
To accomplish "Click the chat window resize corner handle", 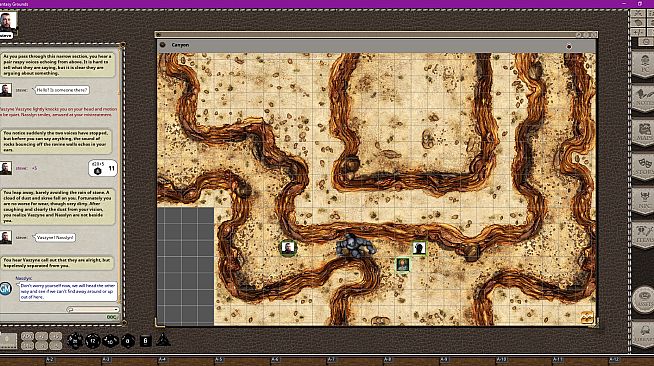I will click(123, 323).
